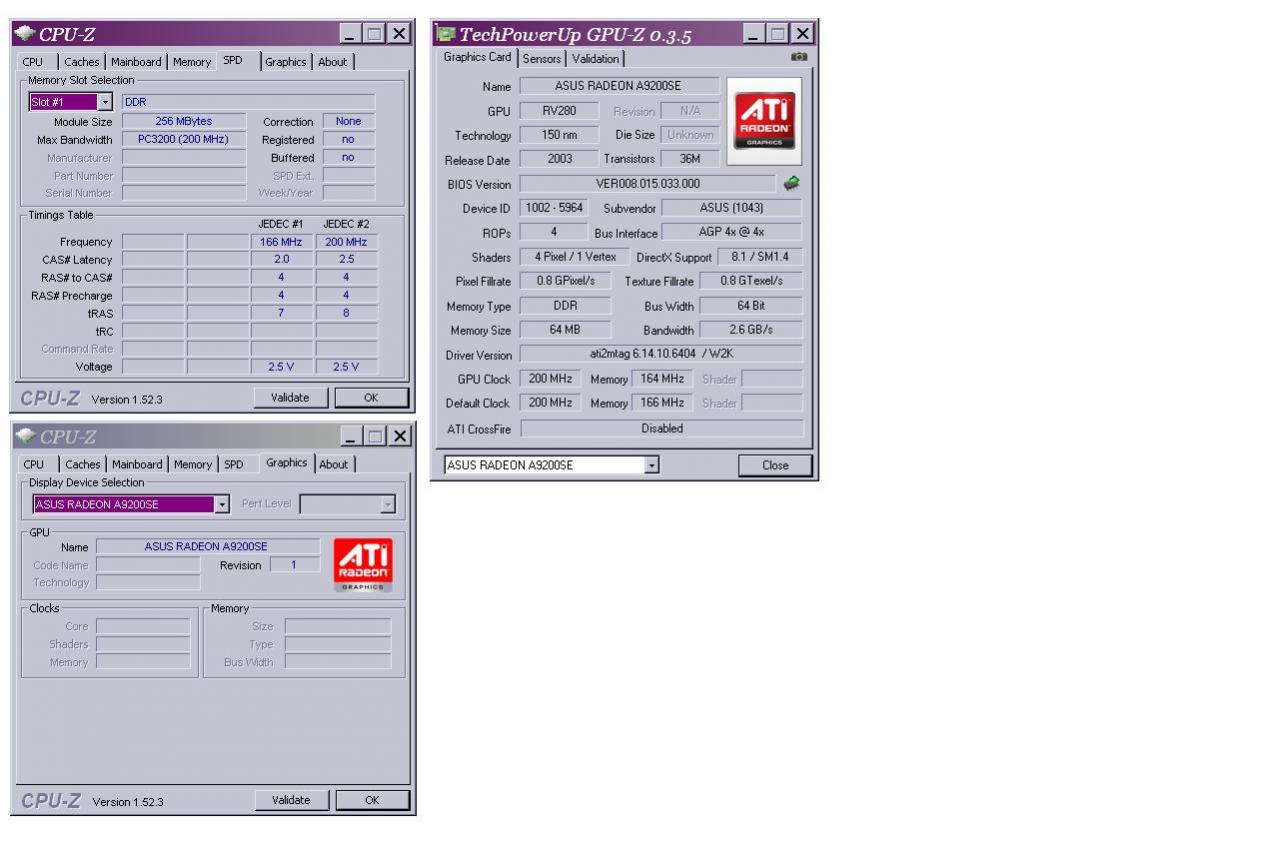This screenshot has width=1280, height=855.
Task: Minimize the GPU-Z window
Action: click(755, 34)
